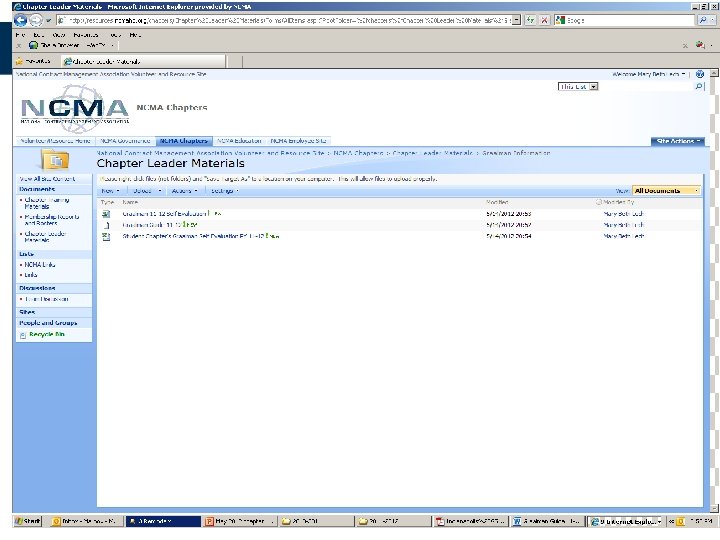This screenshot has height=540, width=720.
Task: Open the Actions dropdown in list toolbar
Action: click(x=185, y=191)
